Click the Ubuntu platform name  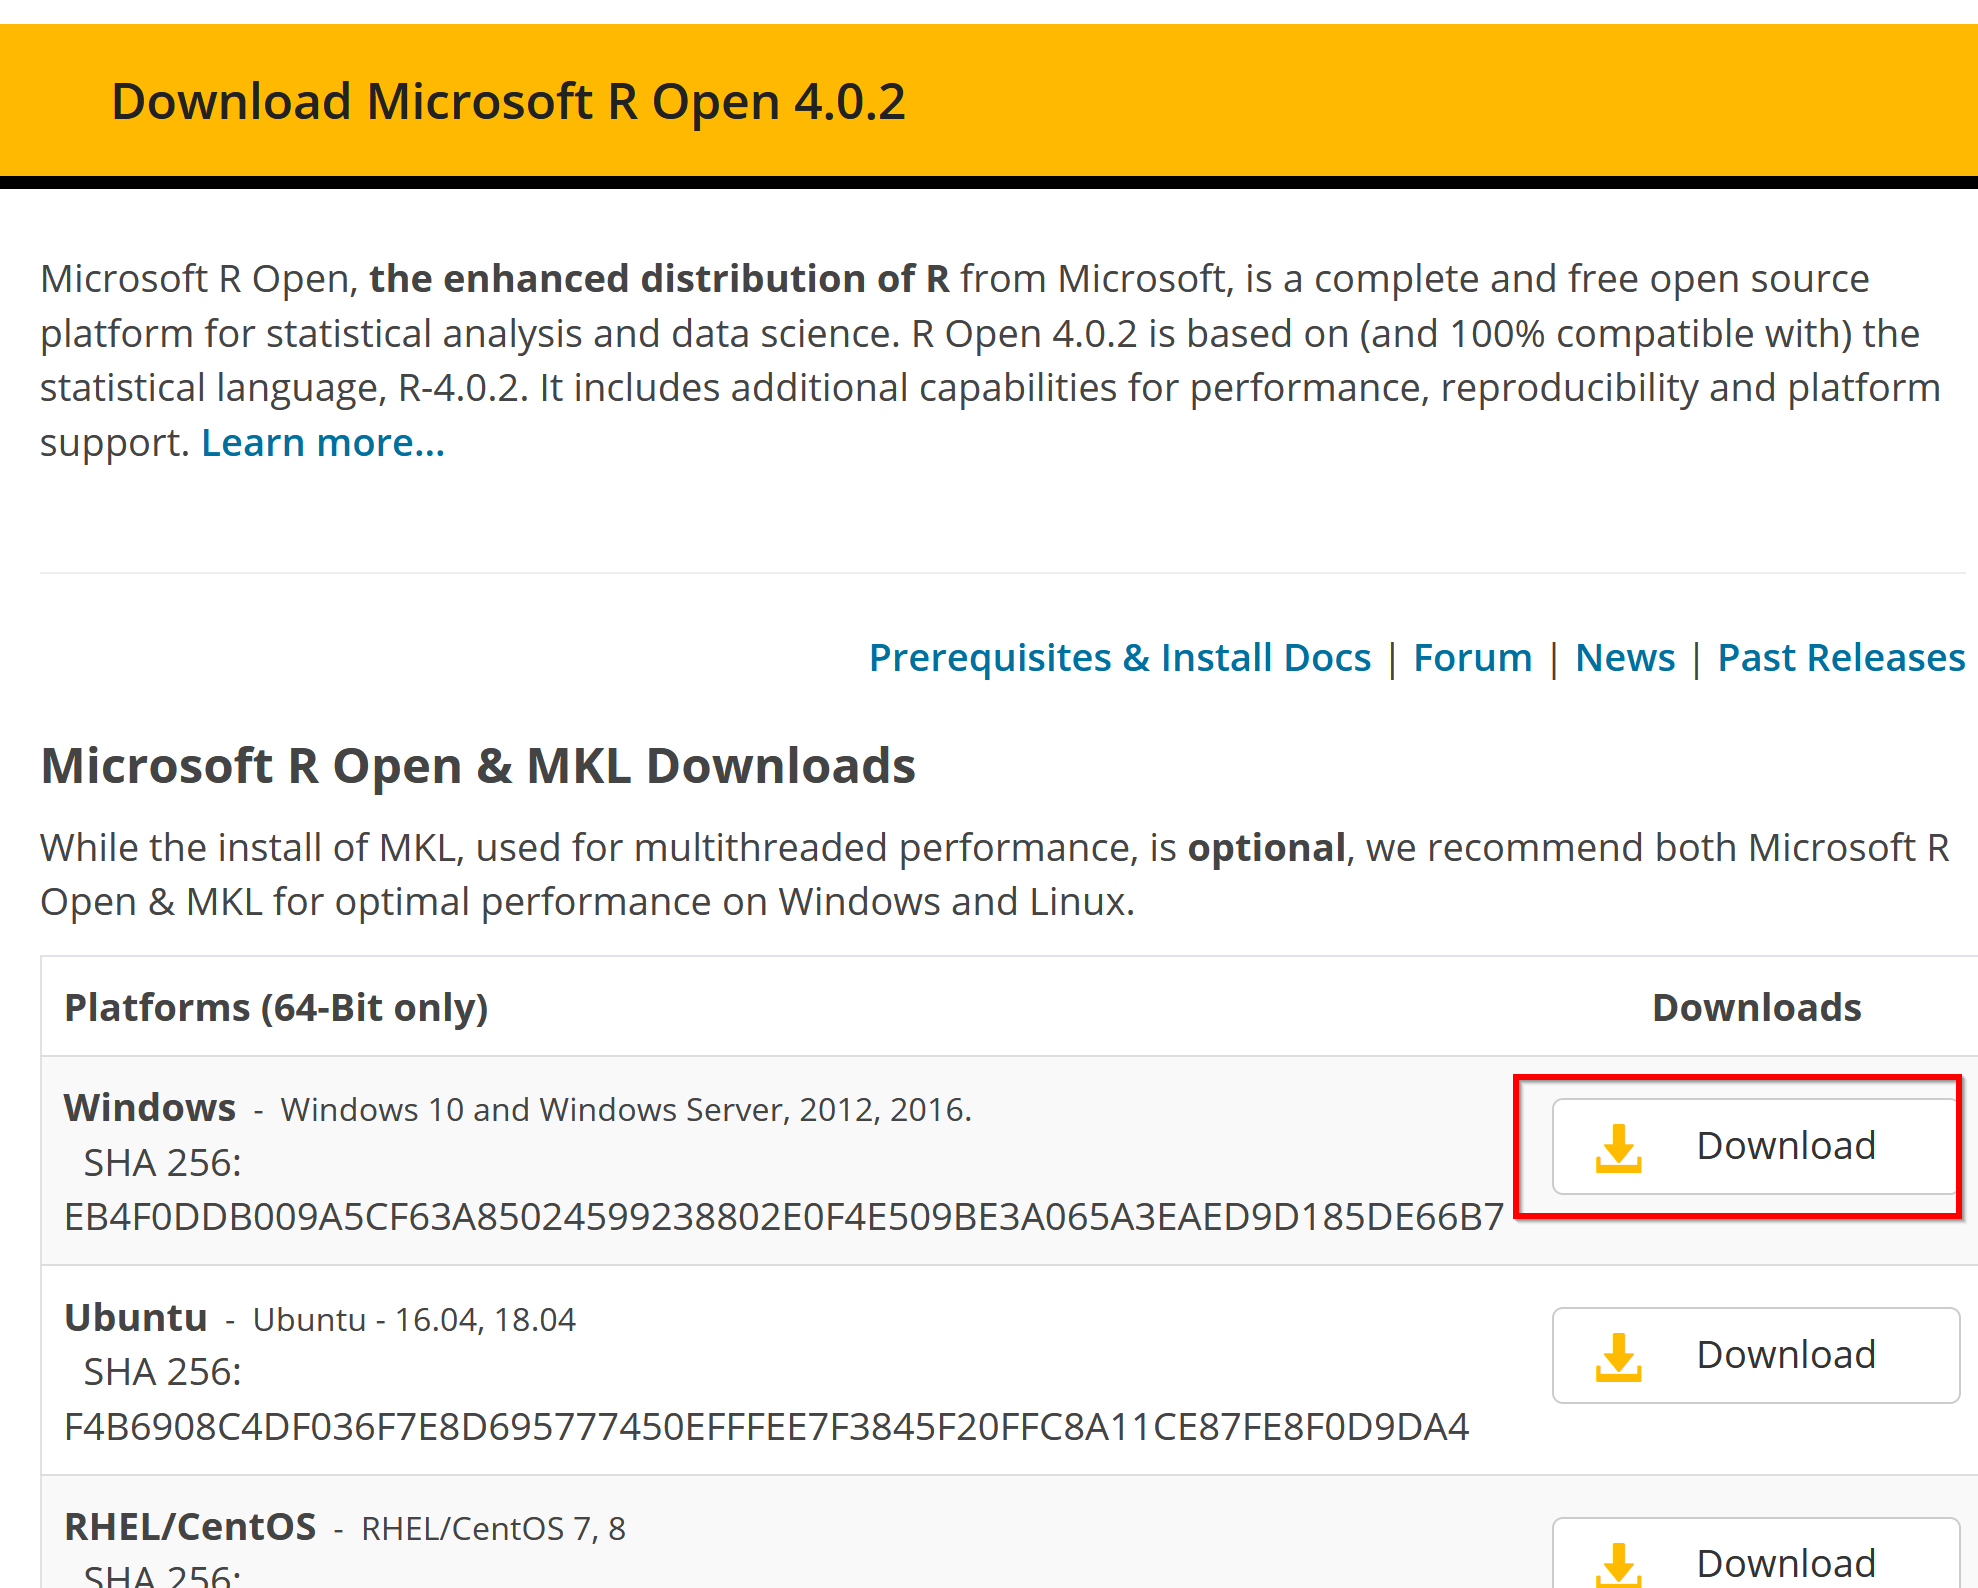coord(136,1318)
